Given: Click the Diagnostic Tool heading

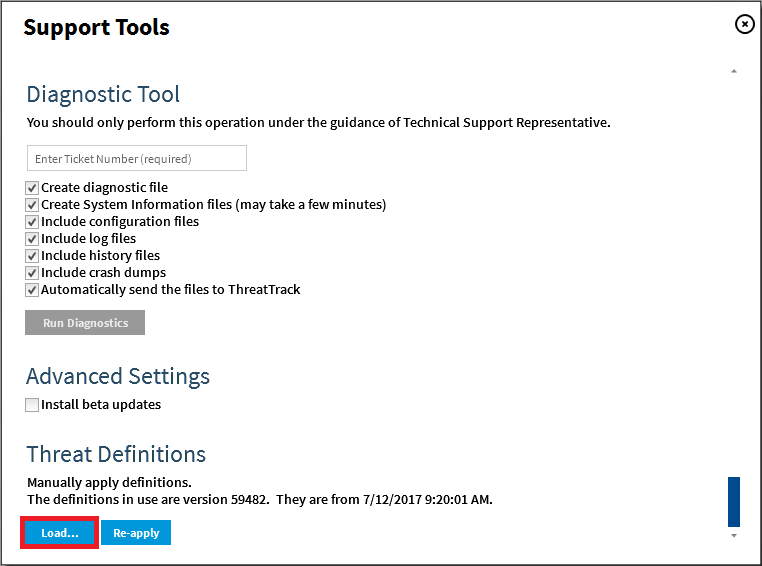Looking at the screenshot, I should [x=103, y=95].
